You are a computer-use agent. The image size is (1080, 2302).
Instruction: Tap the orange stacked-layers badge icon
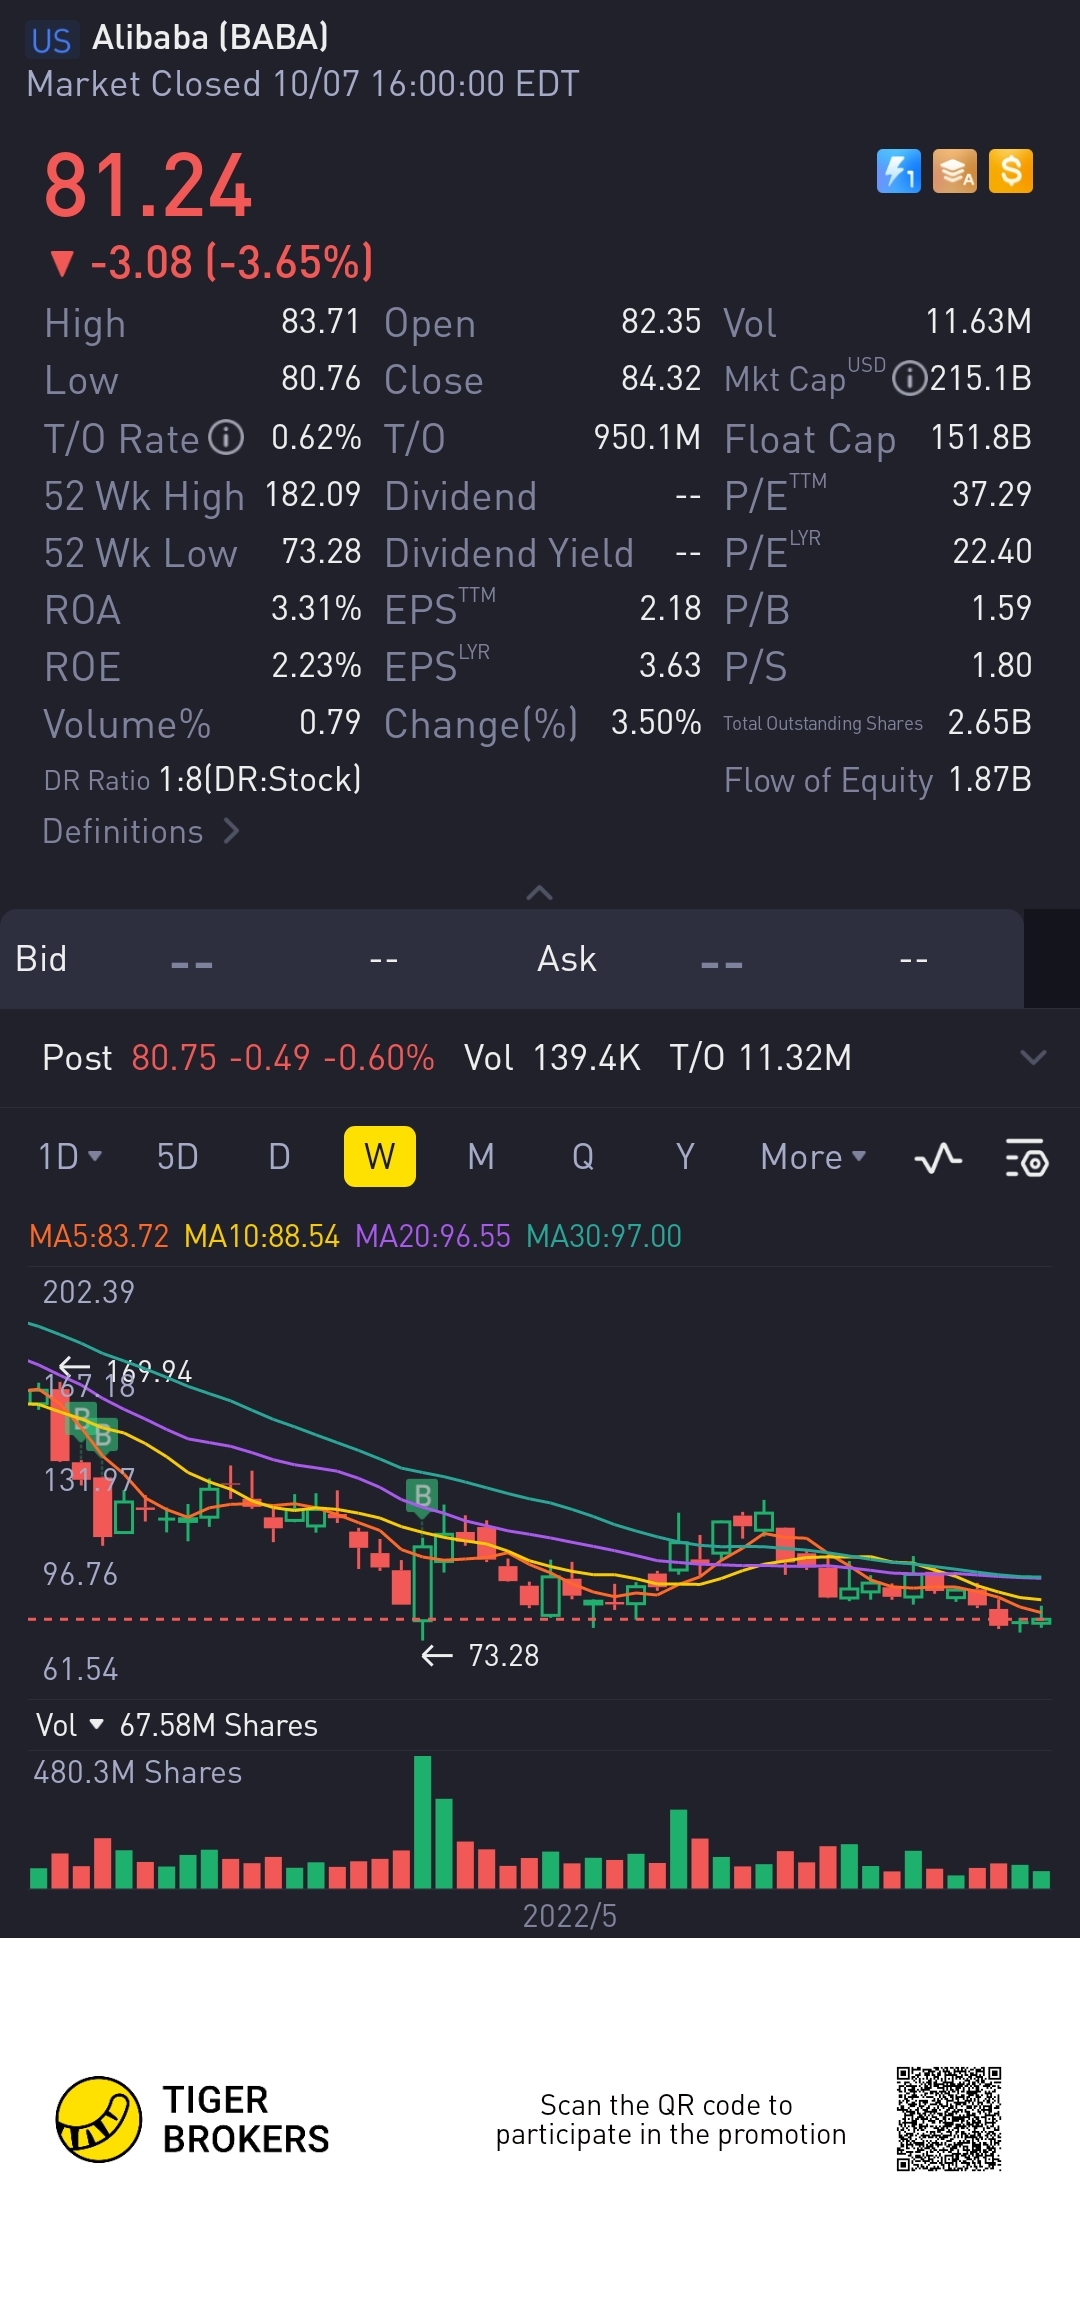click(955, 171)
